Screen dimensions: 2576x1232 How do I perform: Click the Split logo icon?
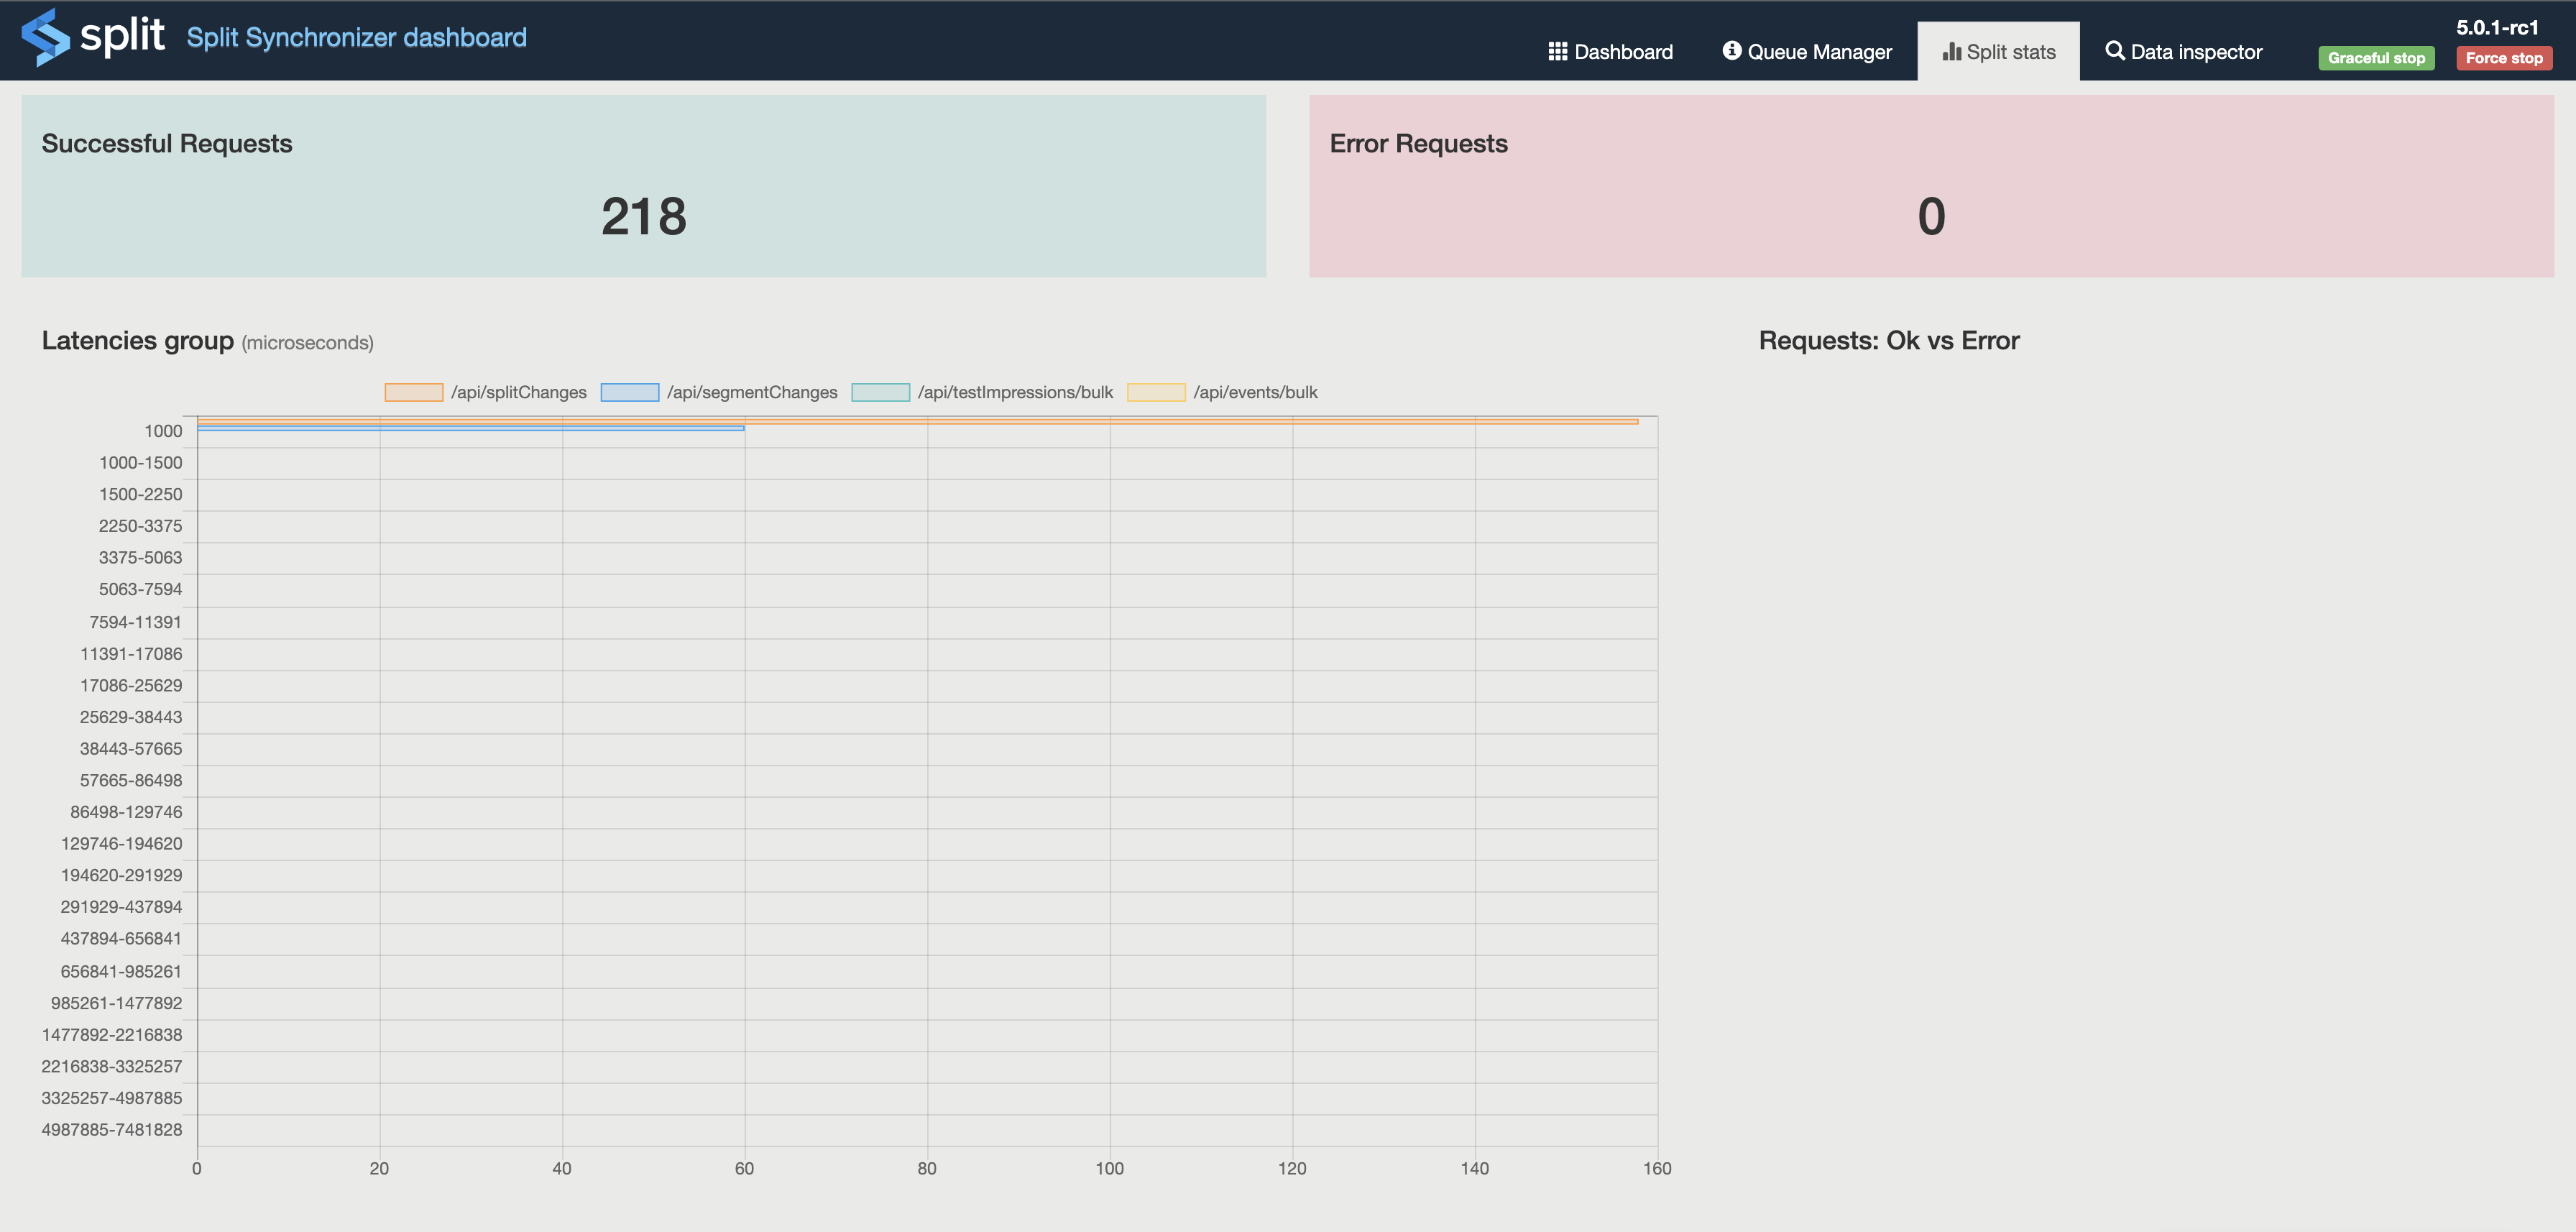click(x=45, y=37)
